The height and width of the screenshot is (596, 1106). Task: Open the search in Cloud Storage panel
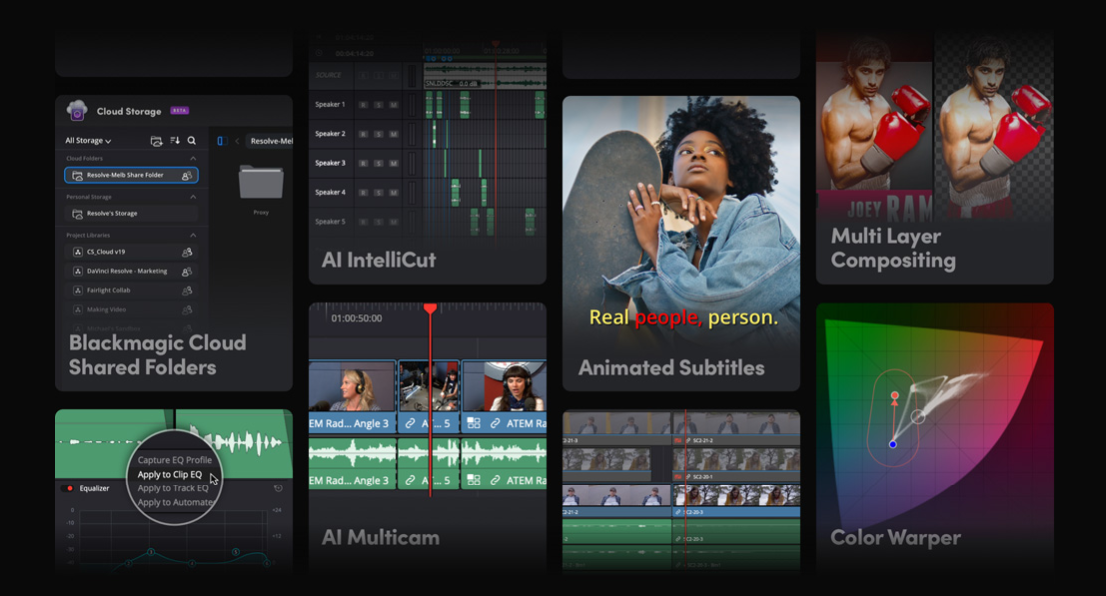coord(191,140)
